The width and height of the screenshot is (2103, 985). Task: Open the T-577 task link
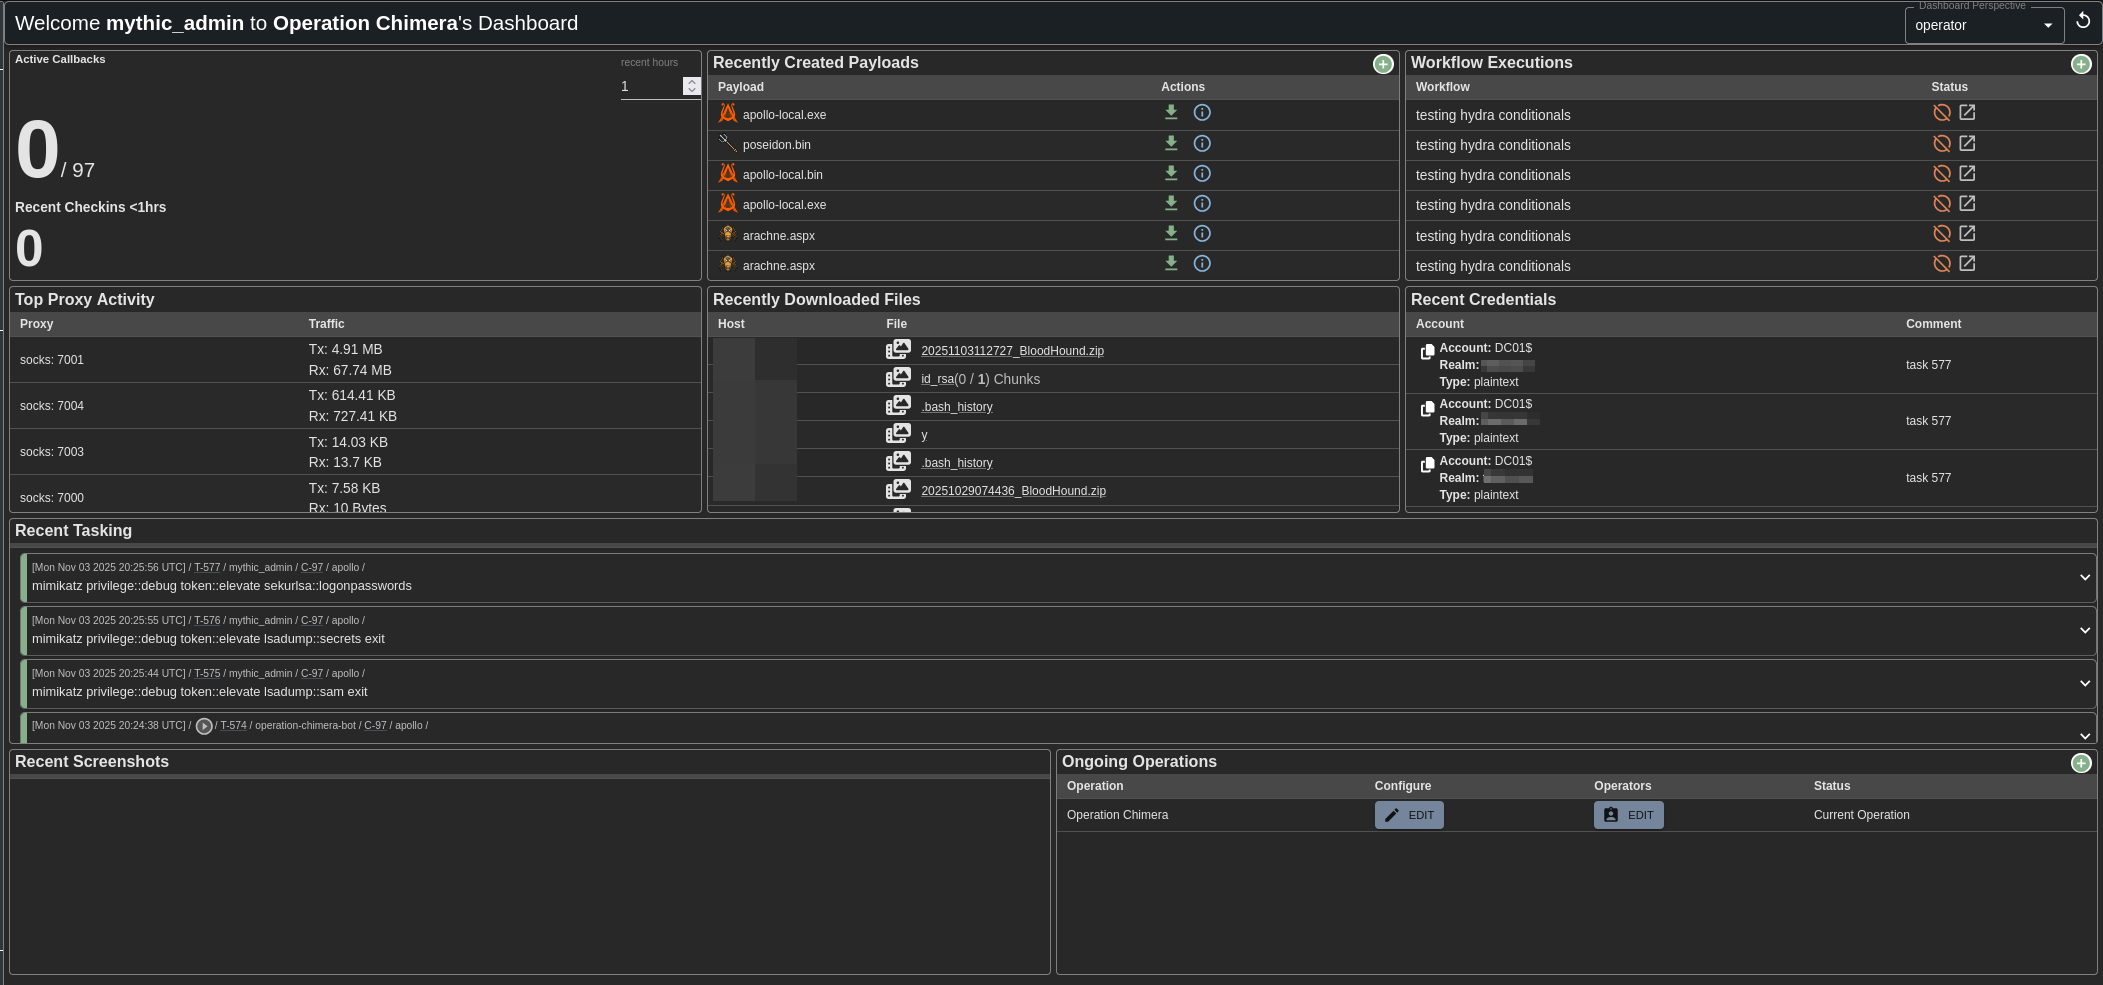207,567
